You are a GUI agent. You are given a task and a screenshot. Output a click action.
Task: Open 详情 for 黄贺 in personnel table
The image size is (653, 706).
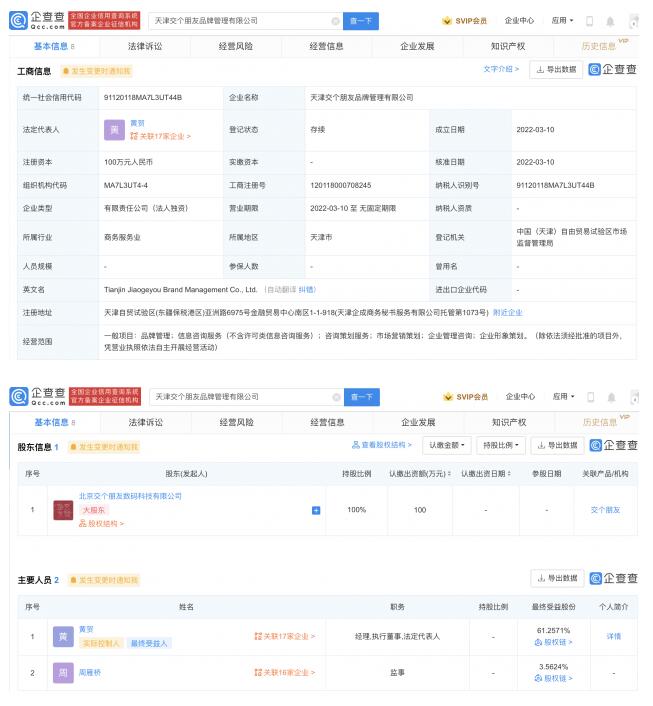point(613,636)
